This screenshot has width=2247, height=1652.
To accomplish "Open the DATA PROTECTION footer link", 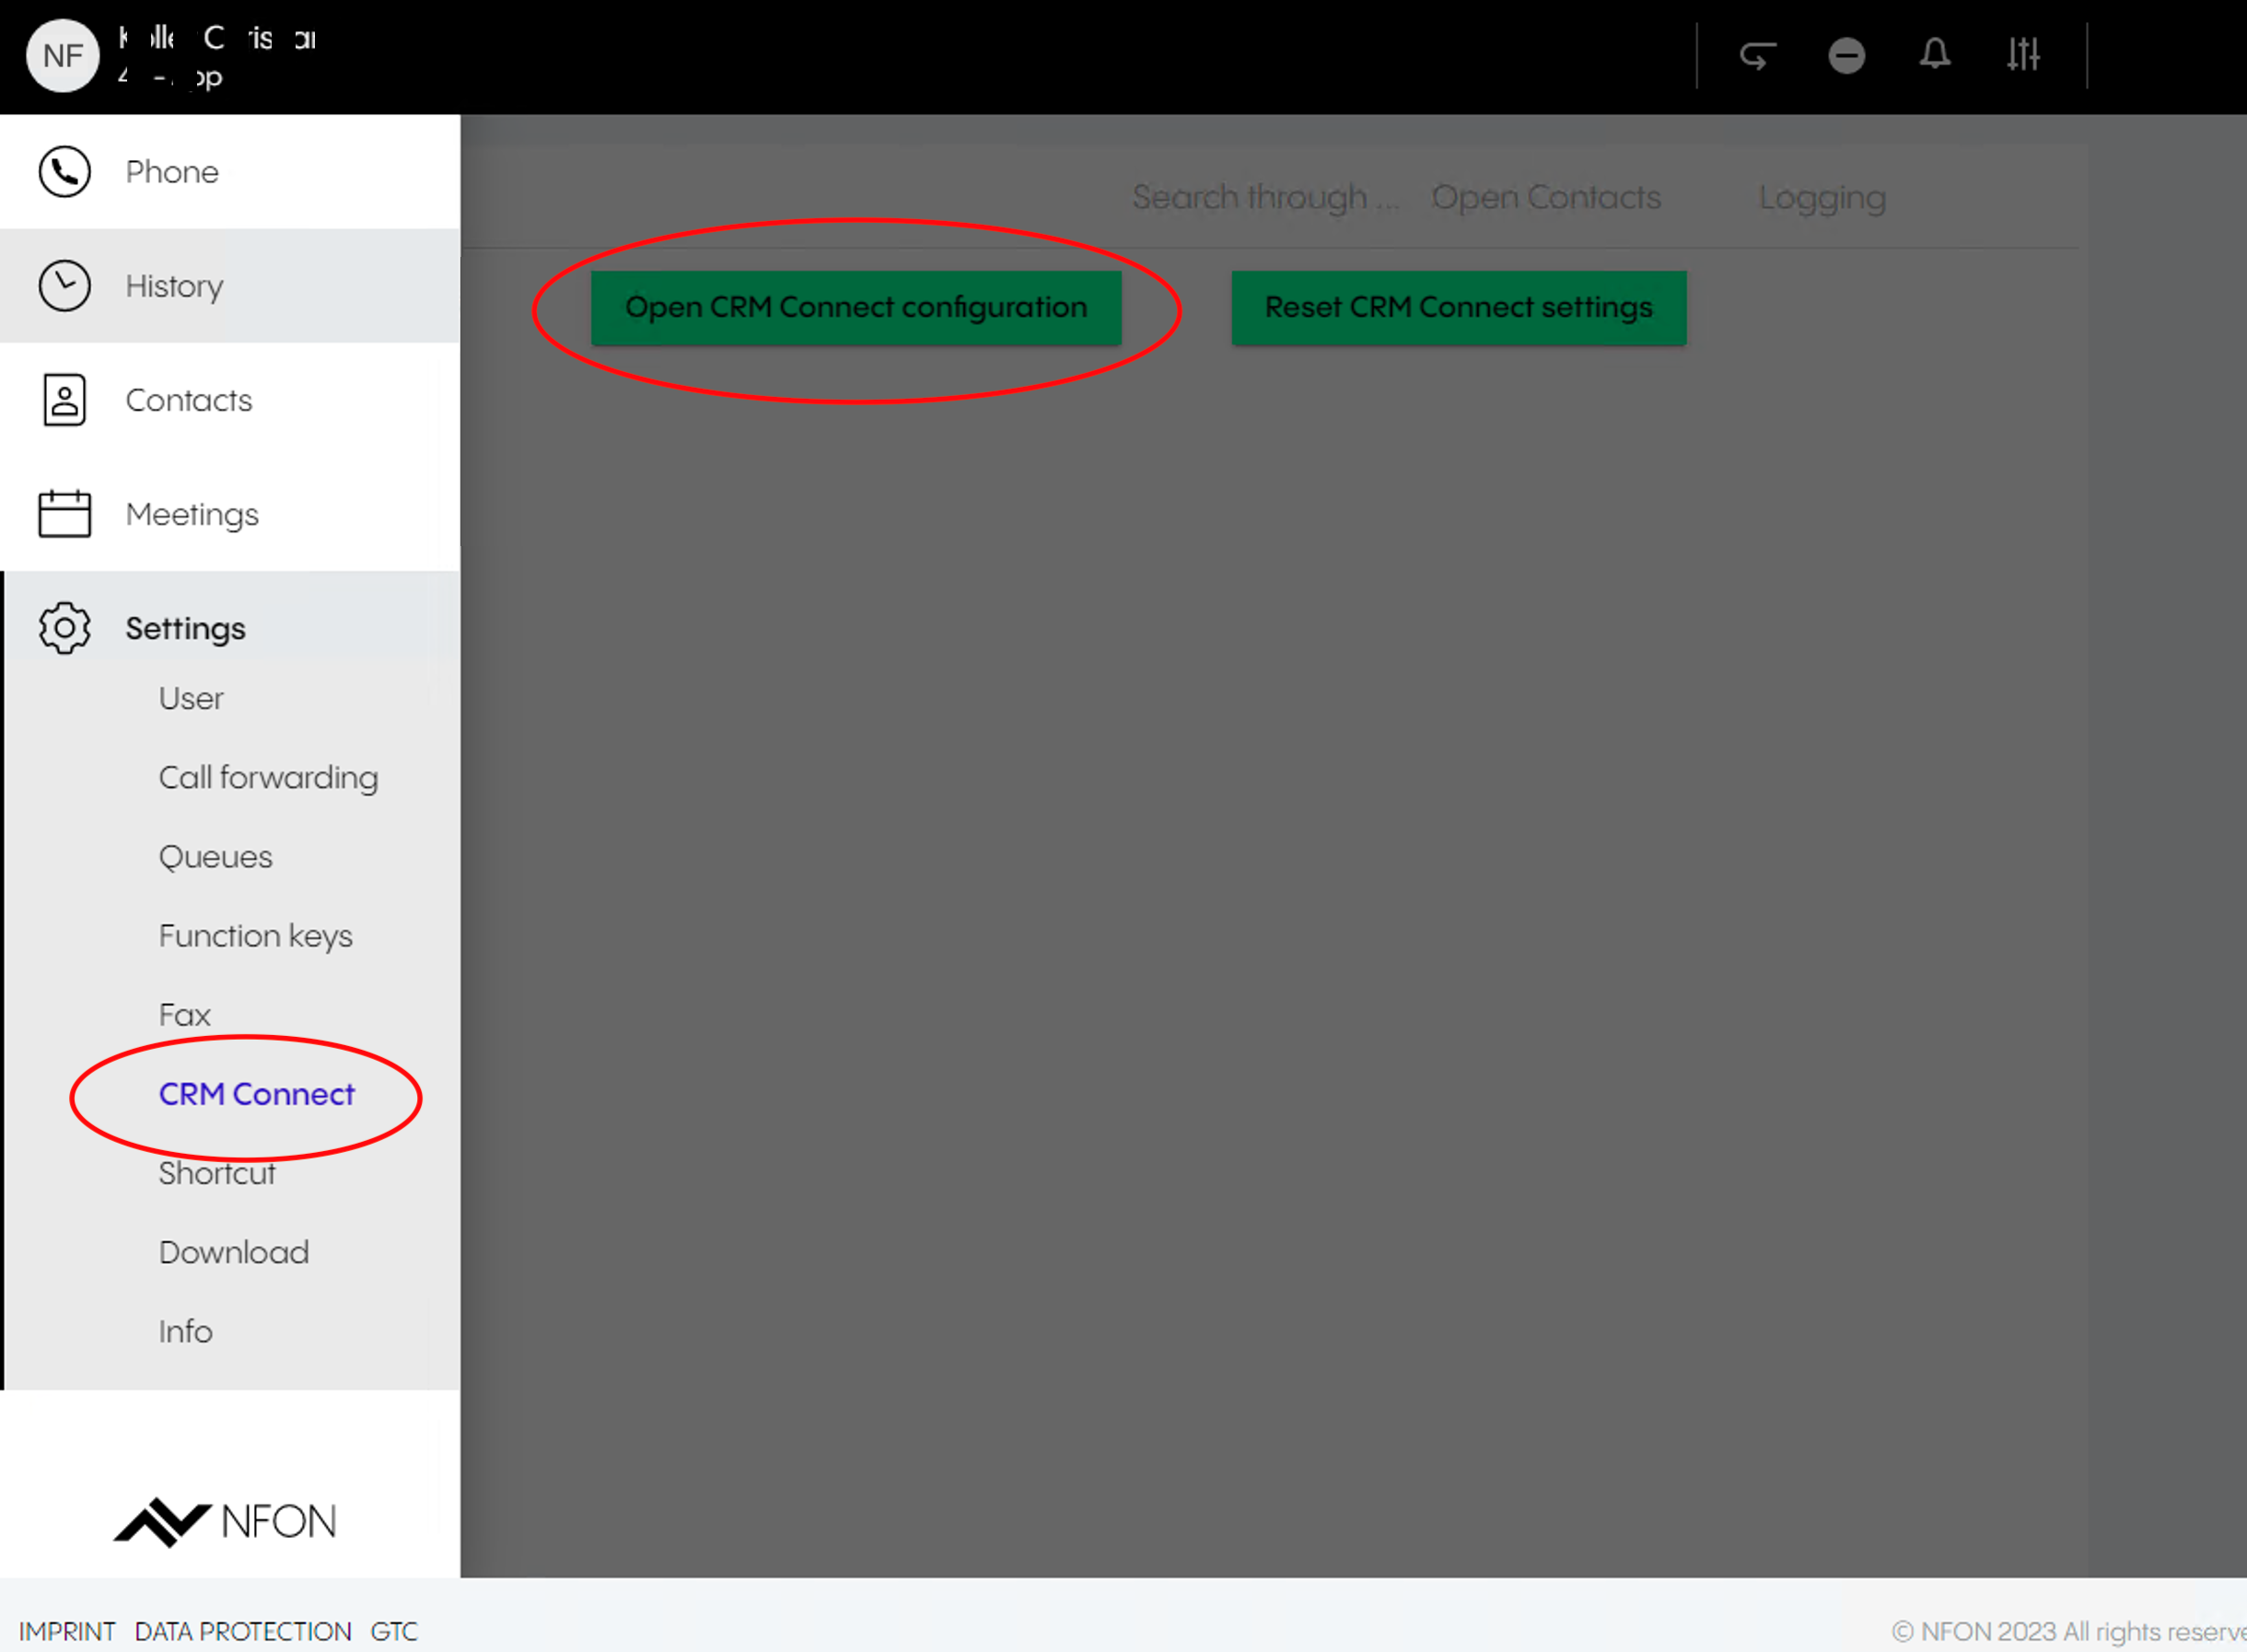I will [x=243, y=1631].
